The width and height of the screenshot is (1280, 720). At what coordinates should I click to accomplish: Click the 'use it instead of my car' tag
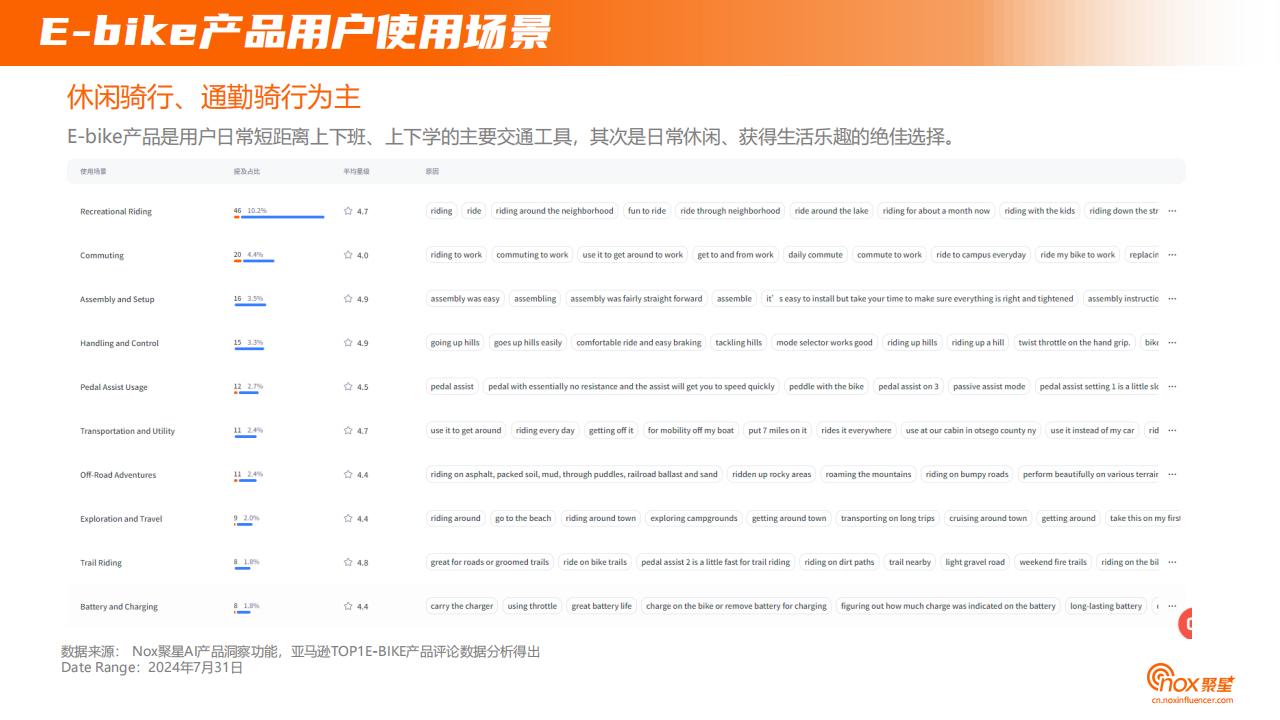click(1092, 431)
